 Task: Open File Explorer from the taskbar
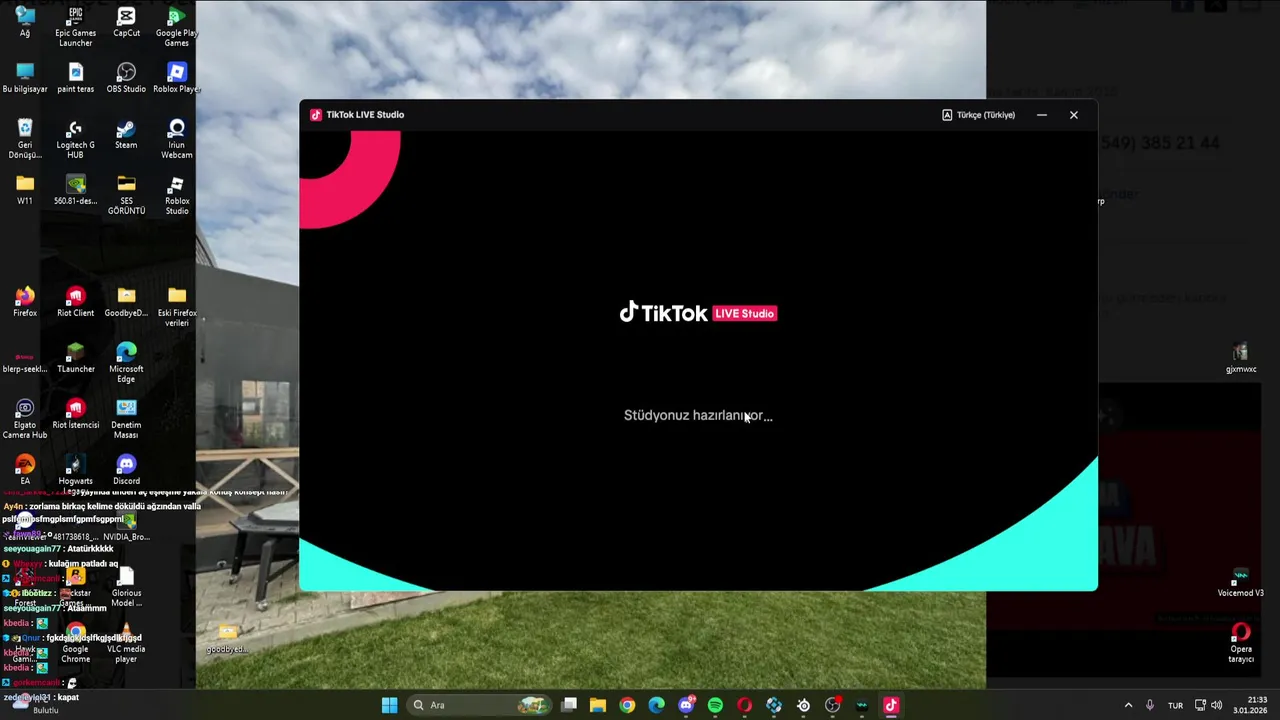598,705
